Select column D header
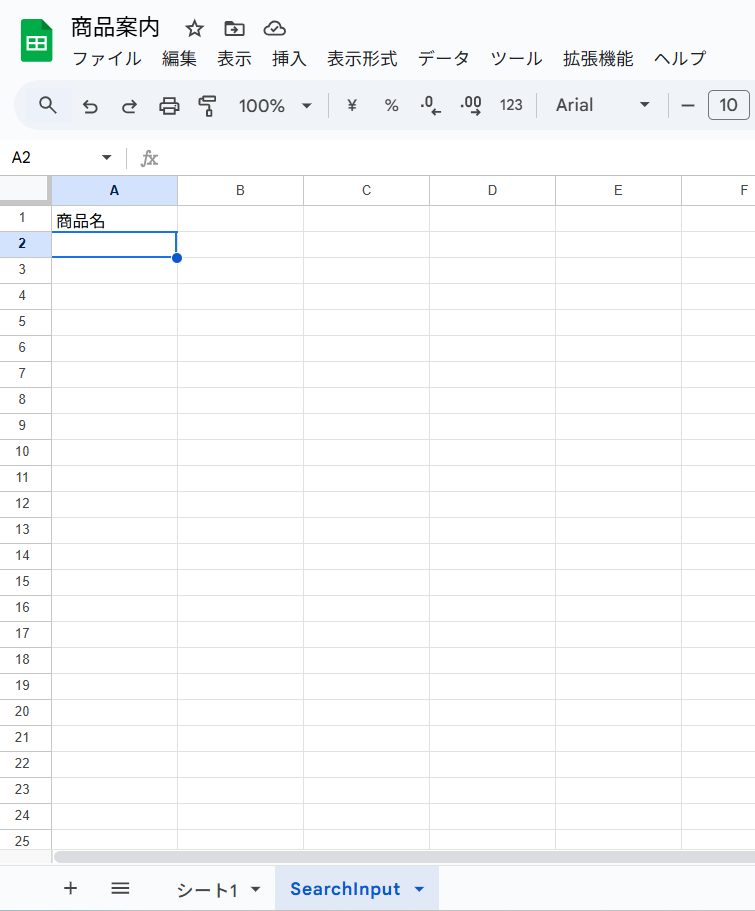This screenshot has height=911, width=755. (492, 191)
